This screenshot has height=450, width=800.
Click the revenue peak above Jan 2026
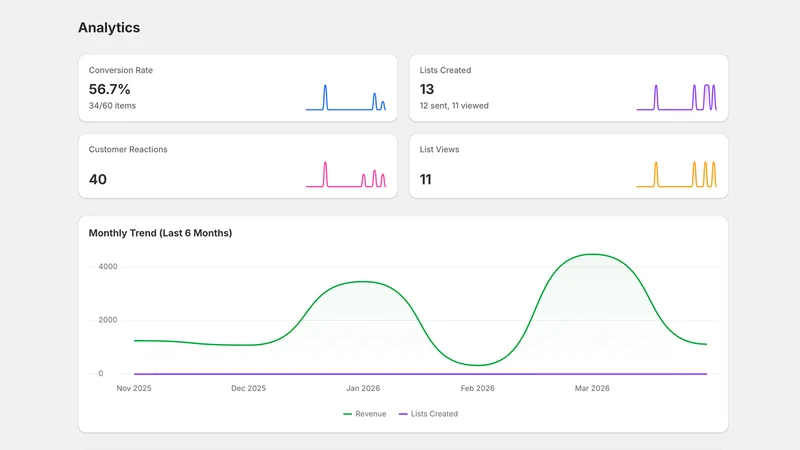click(x=362, y=282)
